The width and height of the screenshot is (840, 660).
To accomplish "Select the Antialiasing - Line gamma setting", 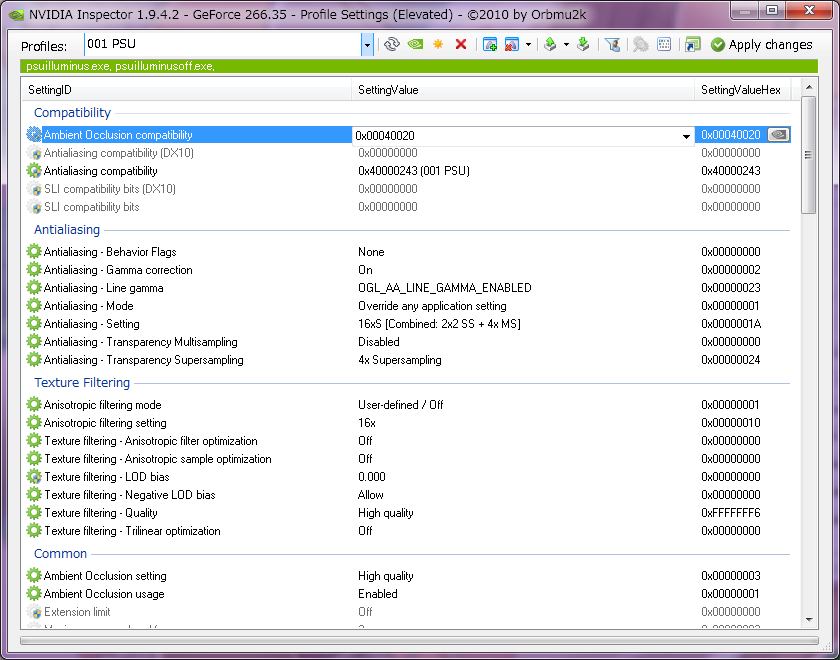I will click(x=408, y=288).
